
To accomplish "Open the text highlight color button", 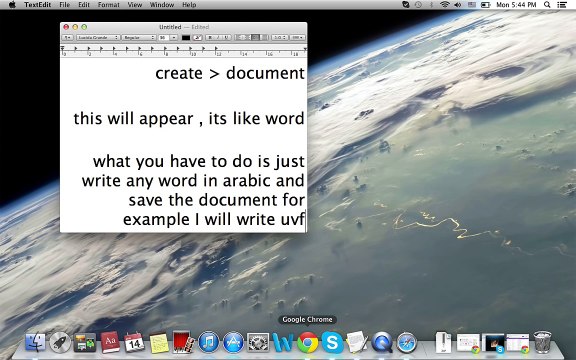I will pos(197,37).
